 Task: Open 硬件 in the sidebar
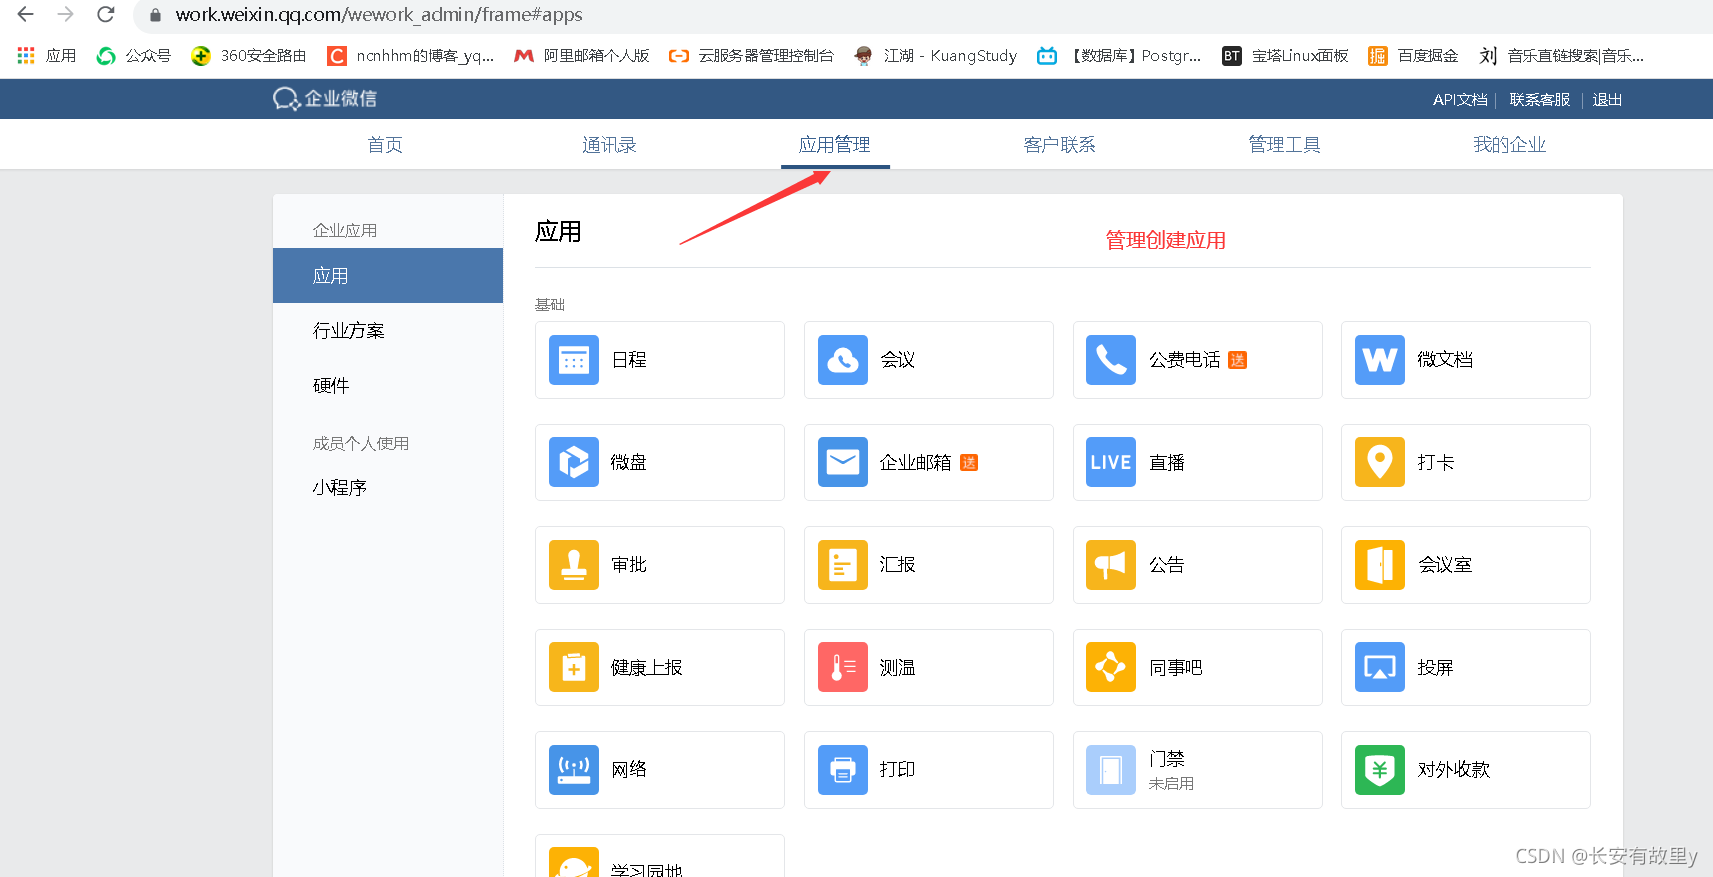[331, 386]
